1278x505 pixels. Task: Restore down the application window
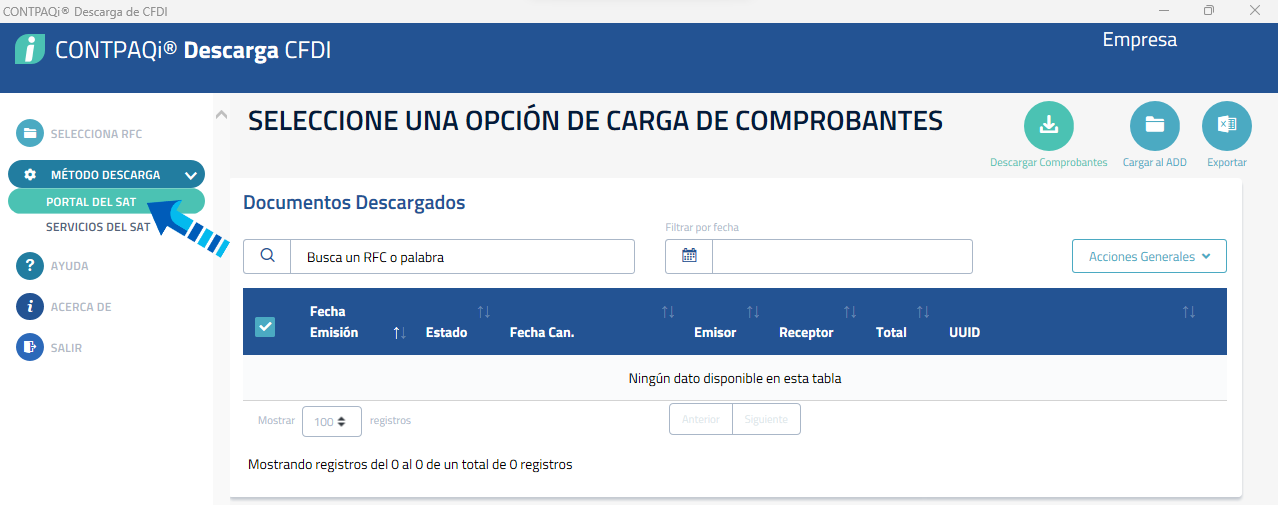pyautogui.click(x=1209, y=10)
